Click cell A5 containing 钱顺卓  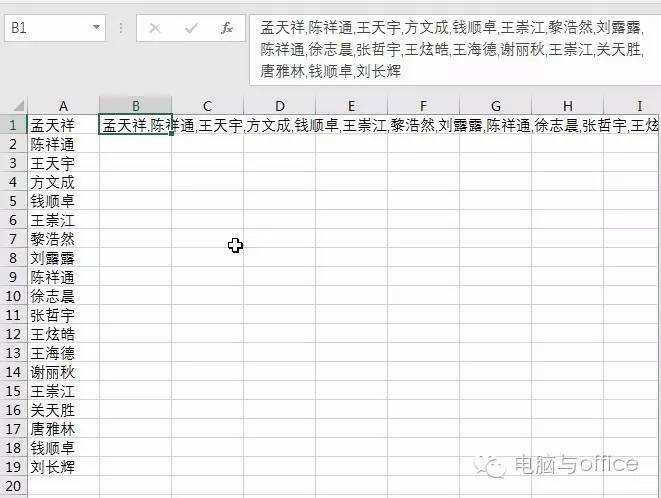pos(63,201)
